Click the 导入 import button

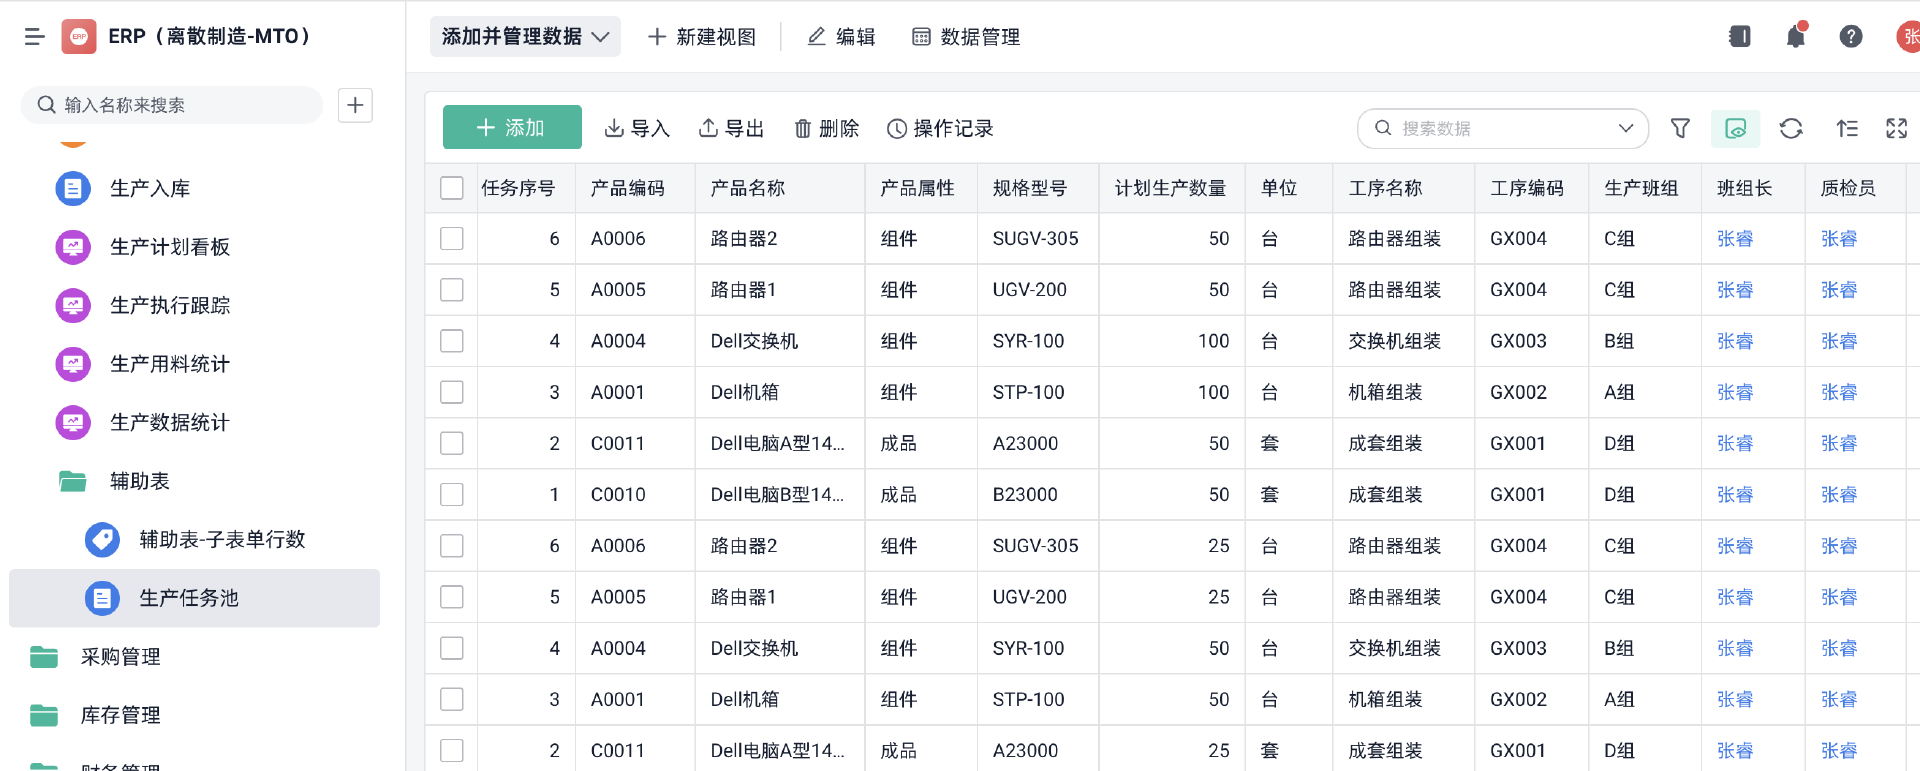[x=637, y=128]
